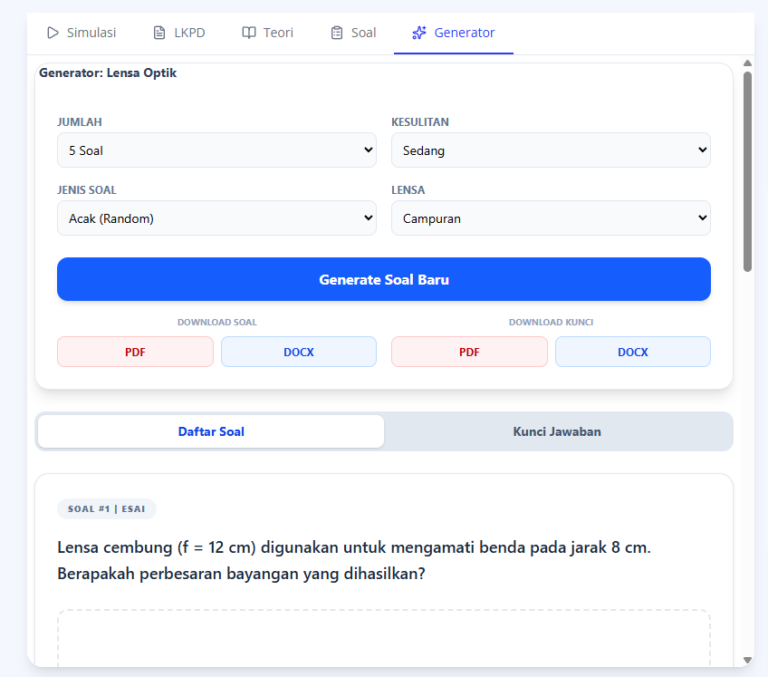The width and height of the screenshot is (768, 677).
Task: Click the play icon beside Simulasi
Action: point(53,33)
